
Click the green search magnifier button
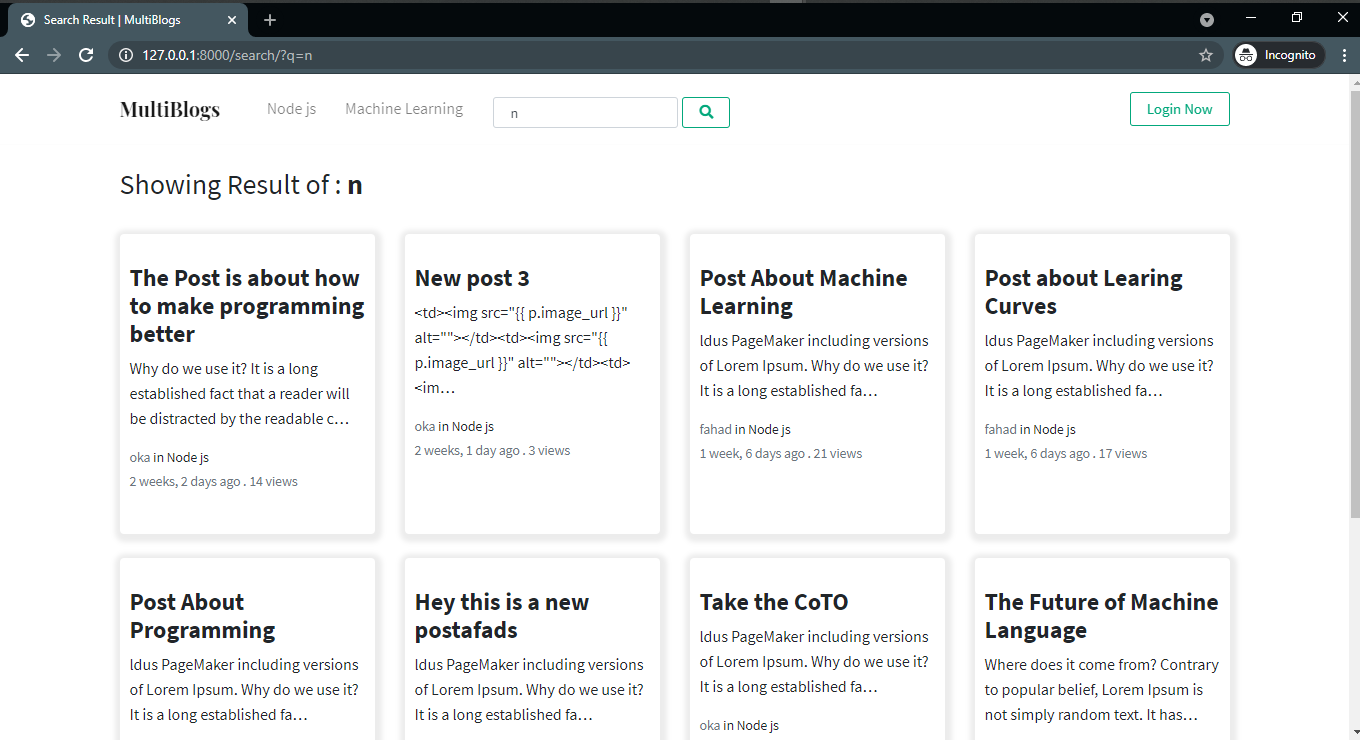pyautogui.click(x=706, y=113)
